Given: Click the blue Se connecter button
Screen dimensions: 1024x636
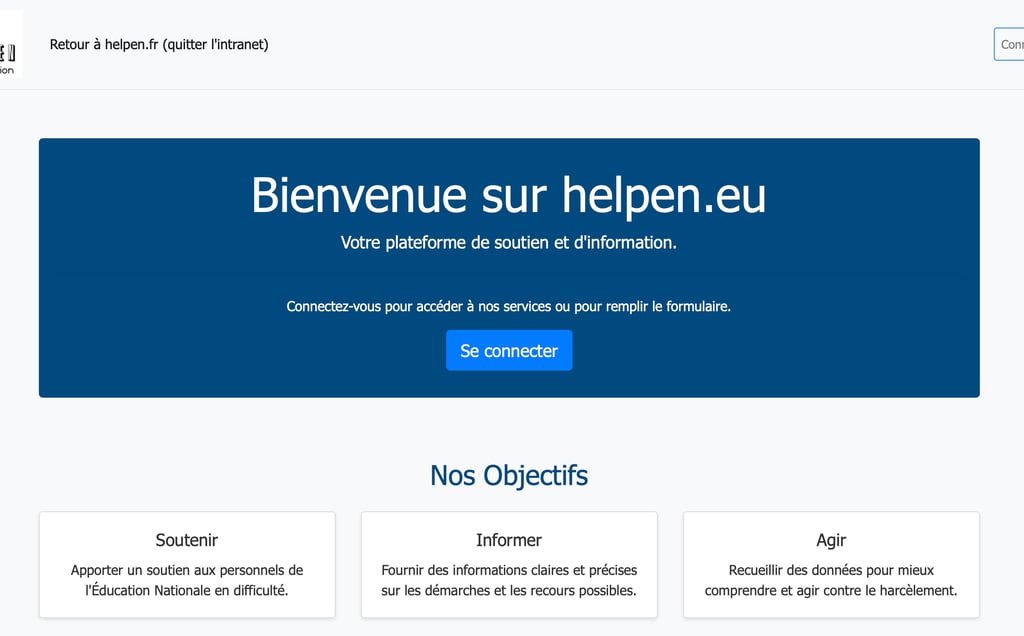Looking at the screenshot, I should click(x=509, y=351).
